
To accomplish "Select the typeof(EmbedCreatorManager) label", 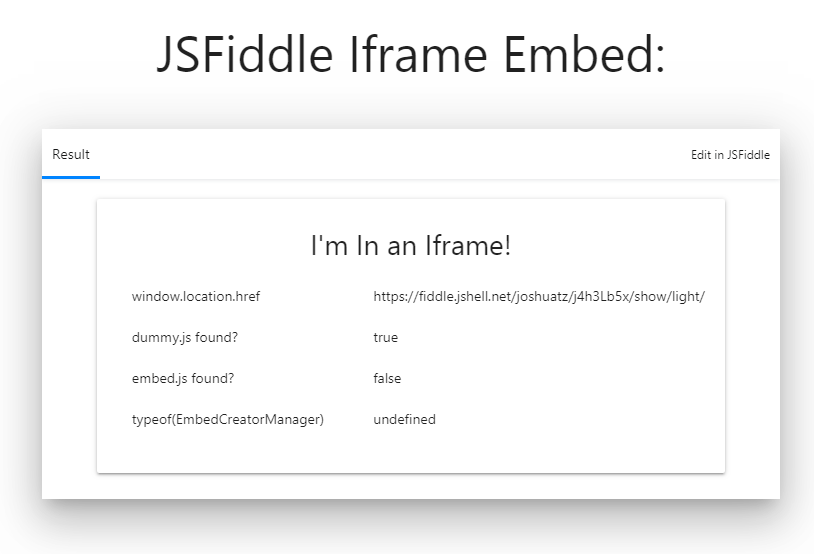I will click(228, 420).
